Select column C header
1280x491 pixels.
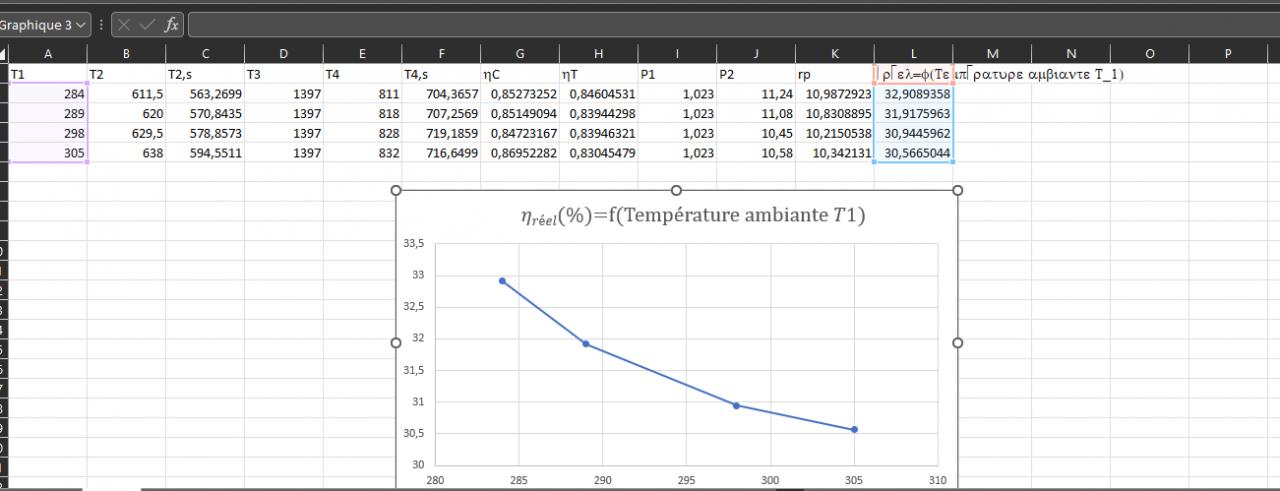pyautogui.click(x=205, y=54)
